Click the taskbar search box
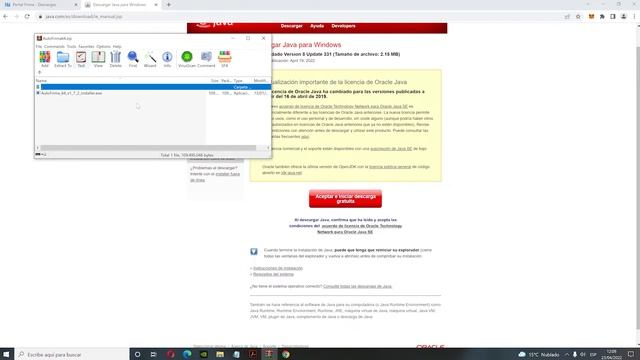 [x=72, y=354]
